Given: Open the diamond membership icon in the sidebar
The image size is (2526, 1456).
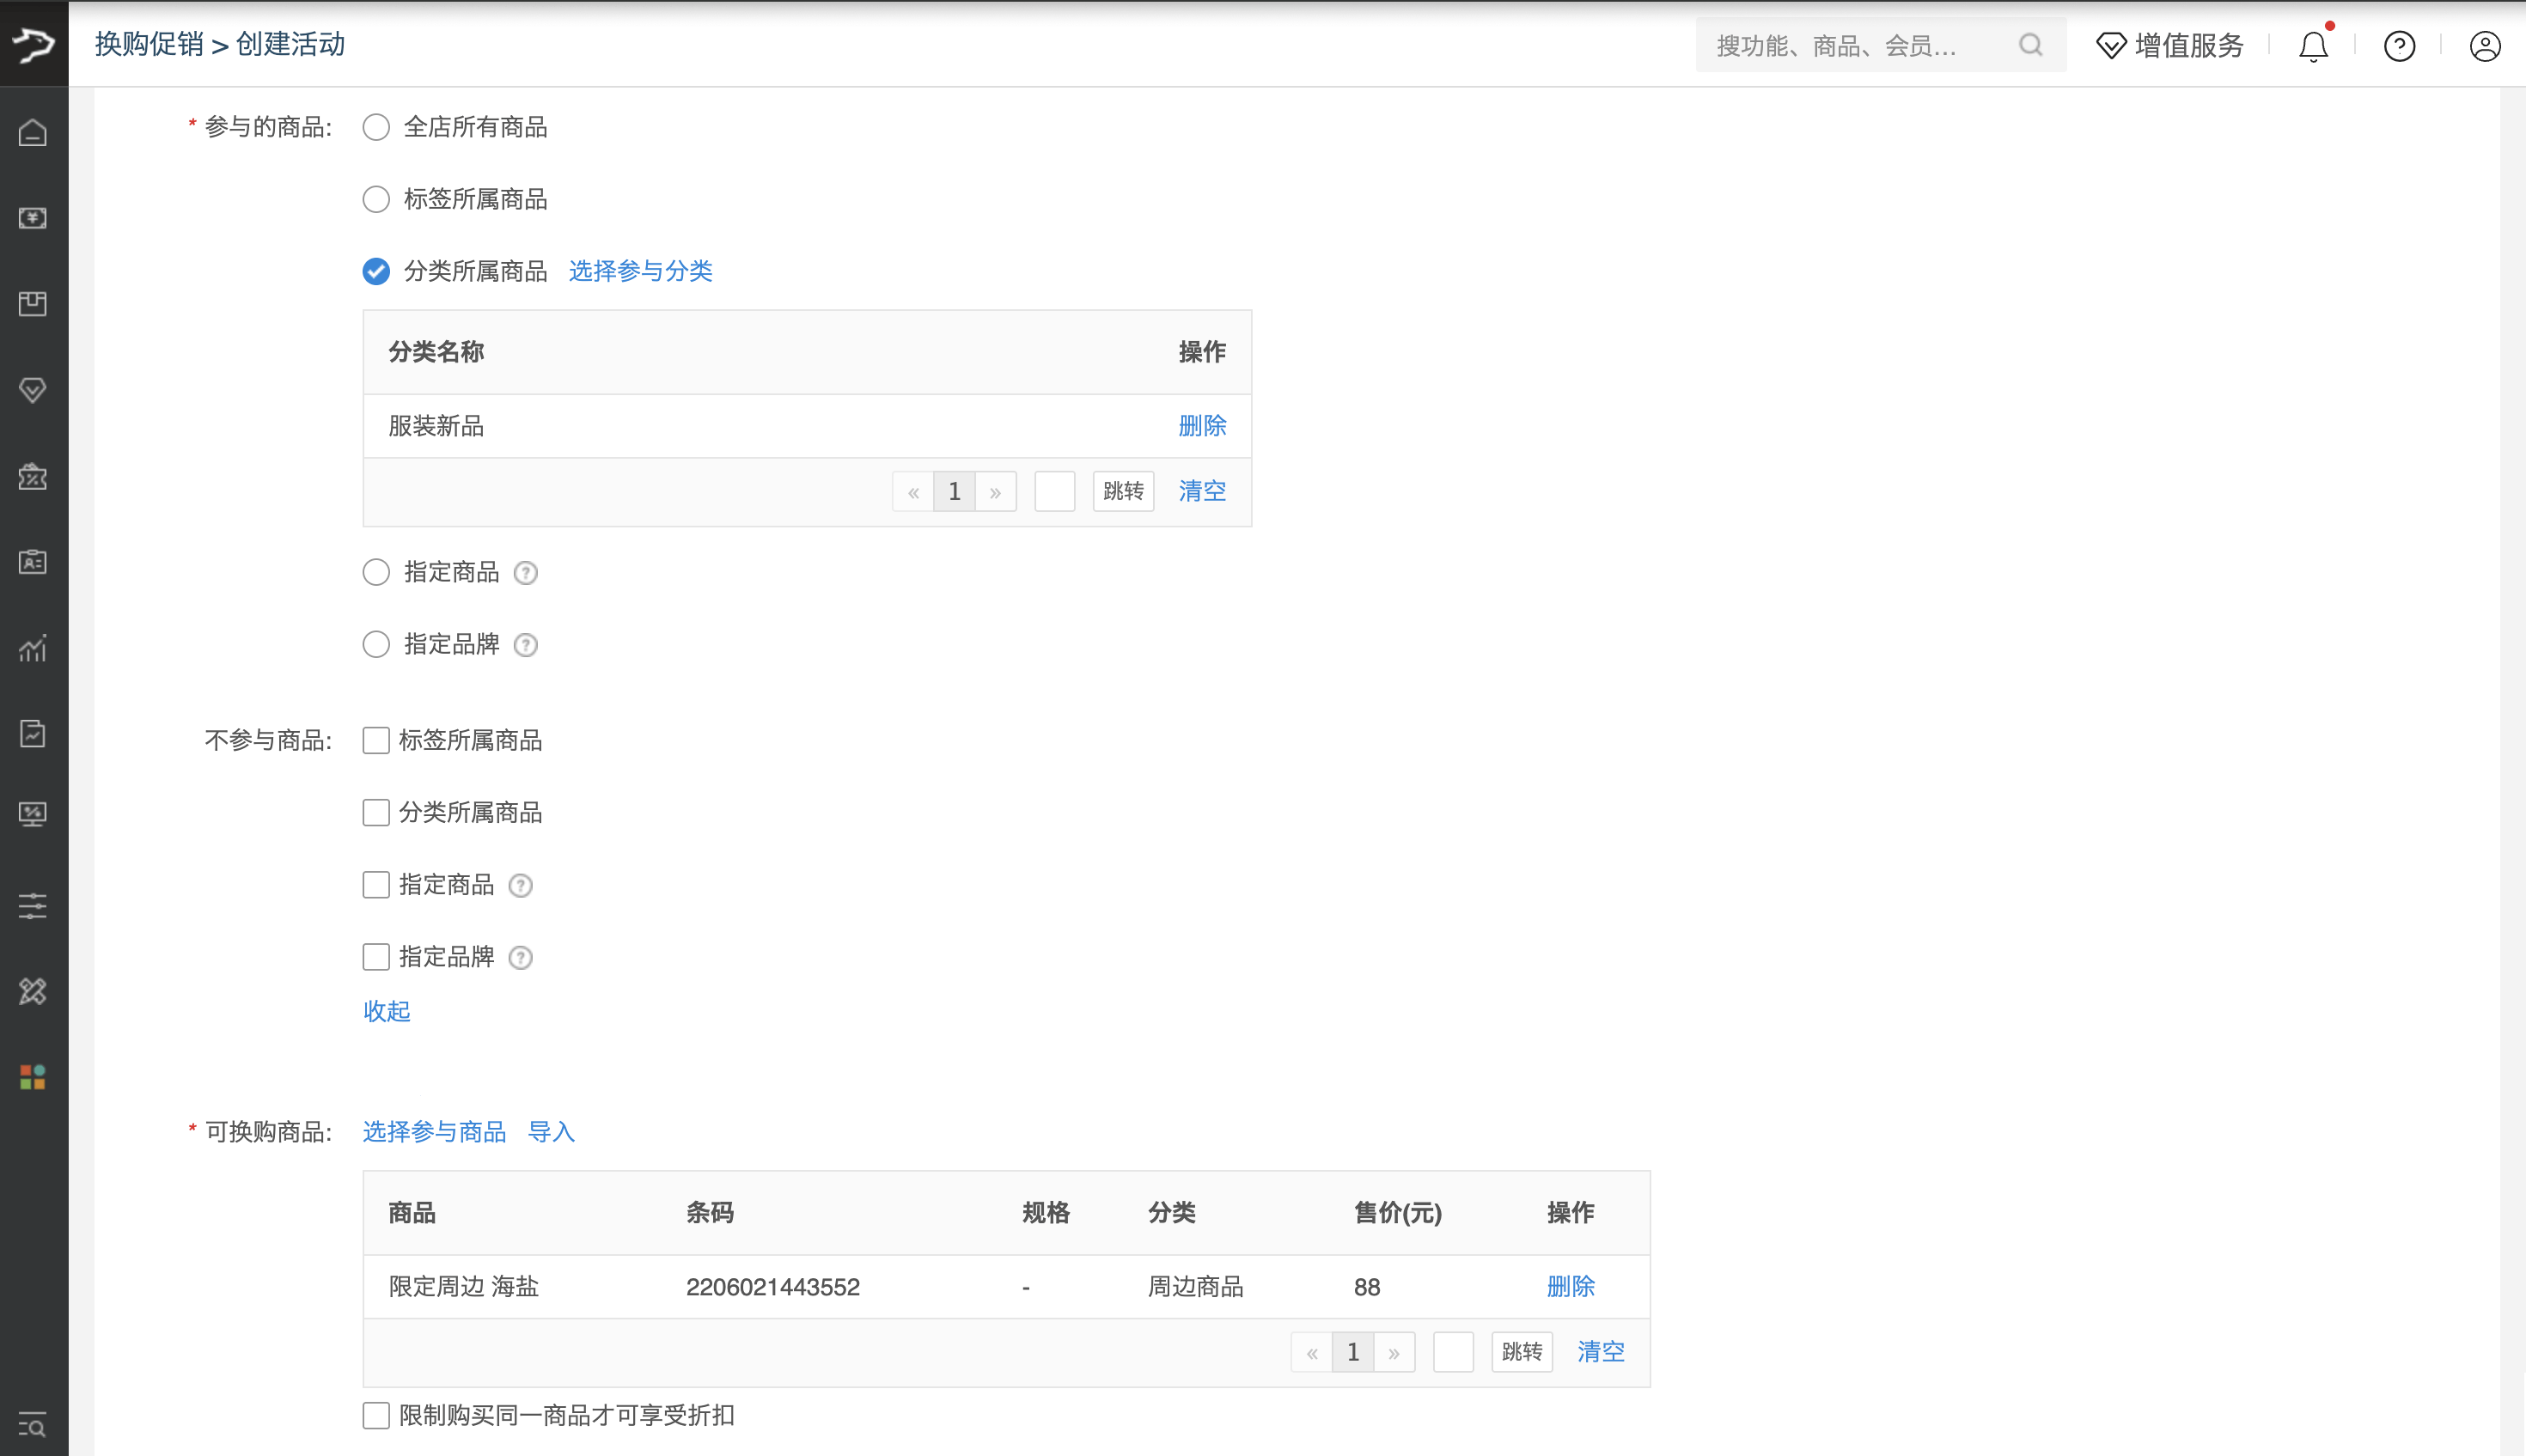Looking at the screenshot, I should pyautogui.click(x=33, y=390).
